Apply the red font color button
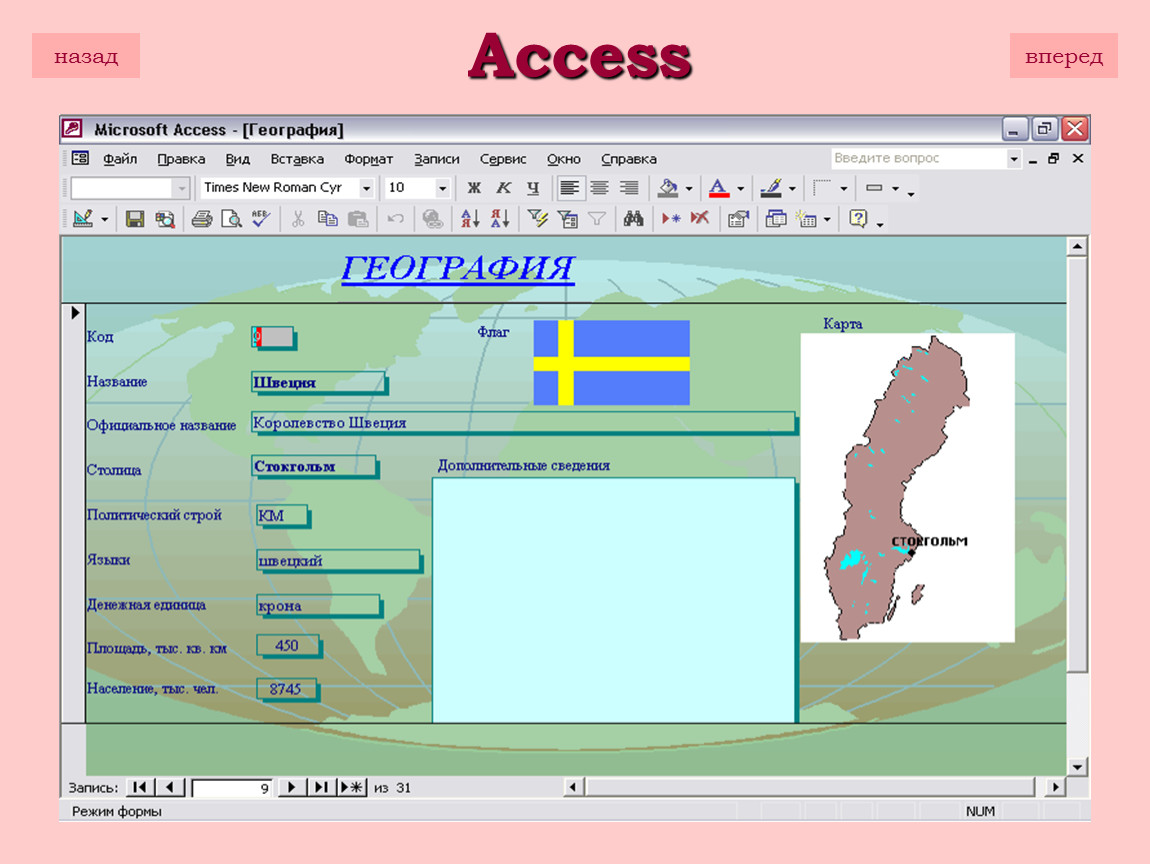The height and width of the screenshot is (864, 1150). tap(719, 188)
